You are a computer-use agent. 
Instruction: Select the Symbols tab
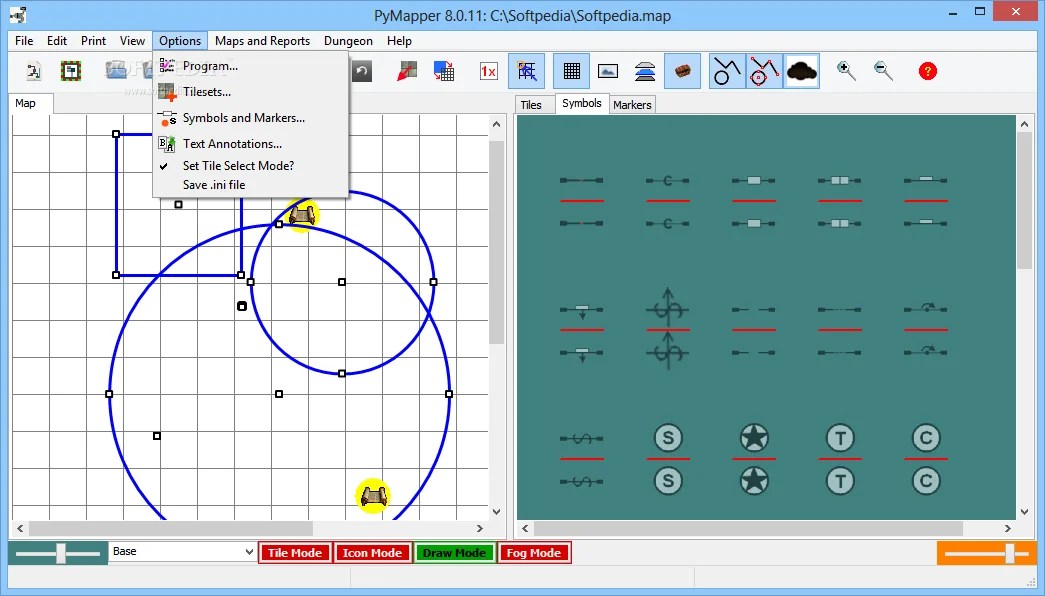pyautogui.click(x=582, y=103)
